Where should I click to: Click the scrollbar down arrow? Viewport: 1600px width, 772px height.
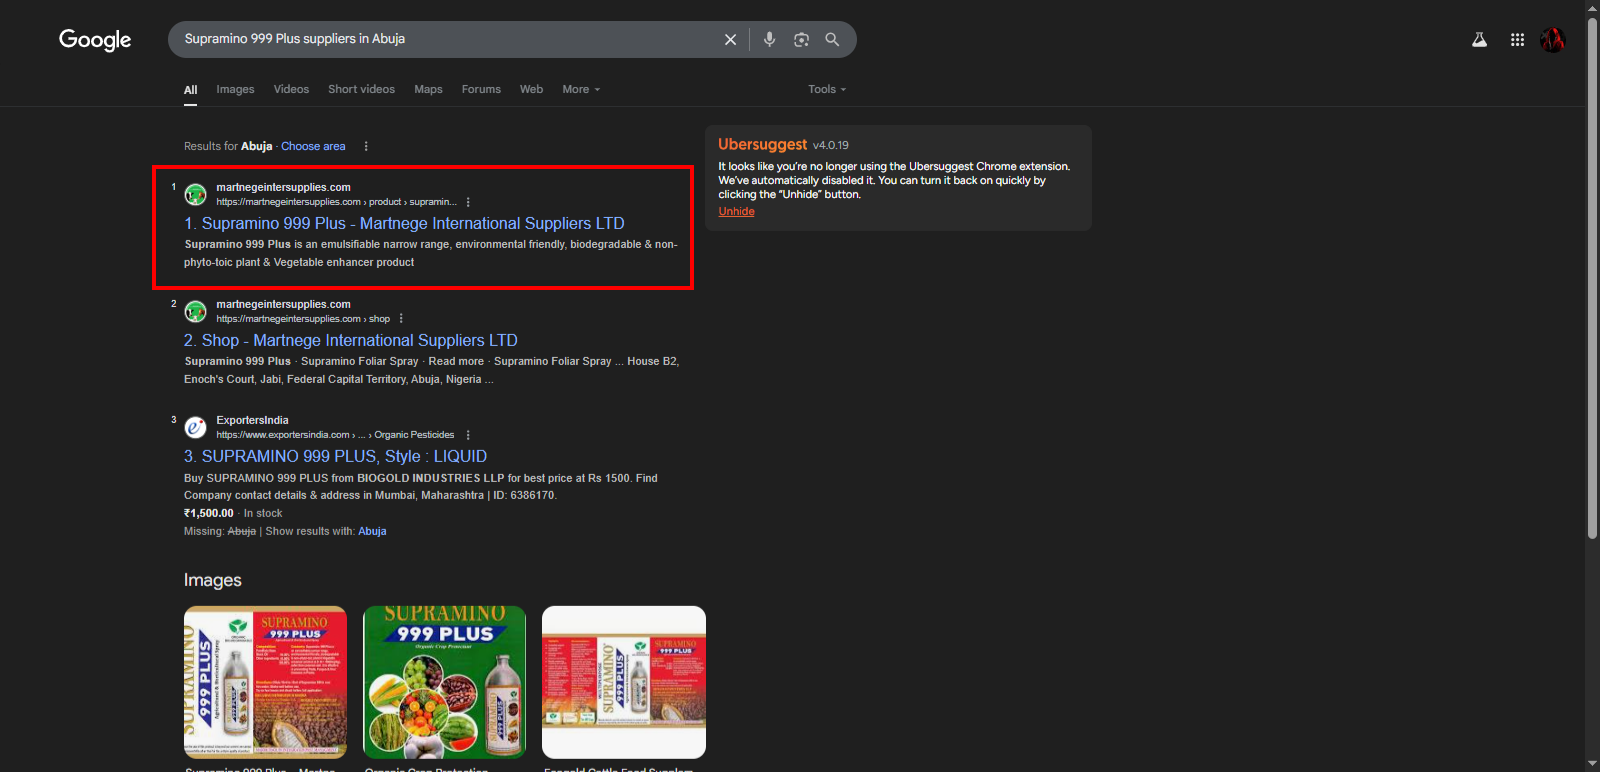[x=1593, y=765]
